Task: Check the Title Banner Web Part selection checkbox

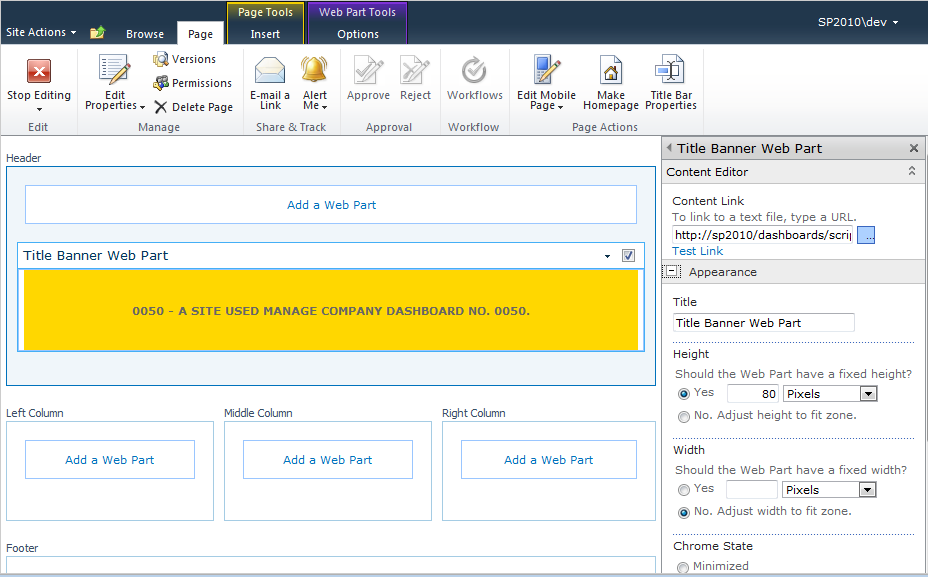Action: tap(628, 256)
